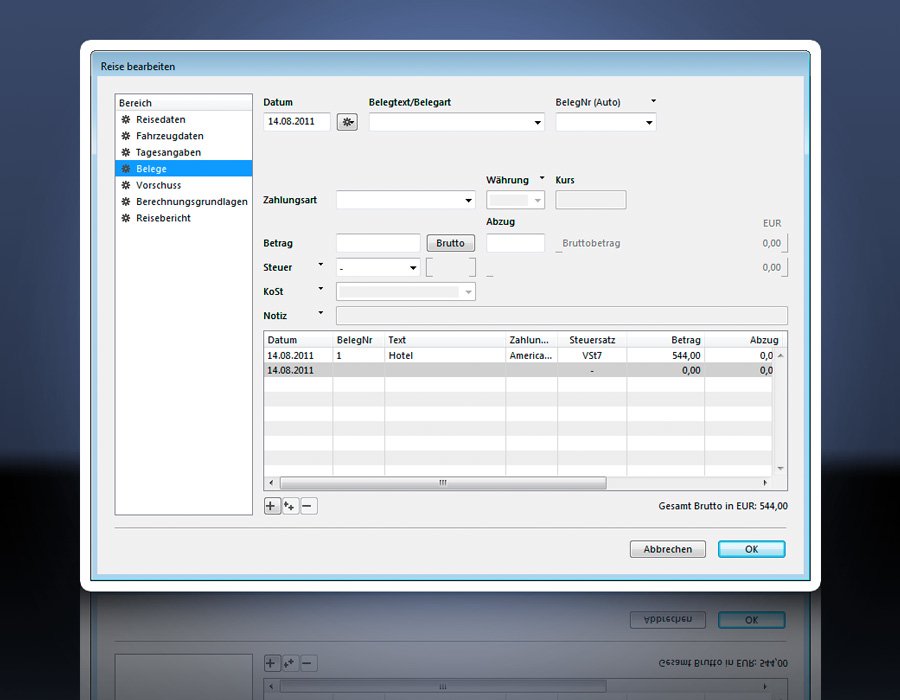Select Tagesangaben in the Bereich list
This screenshot has height=700, width=900.
click(x=168, y=152)
